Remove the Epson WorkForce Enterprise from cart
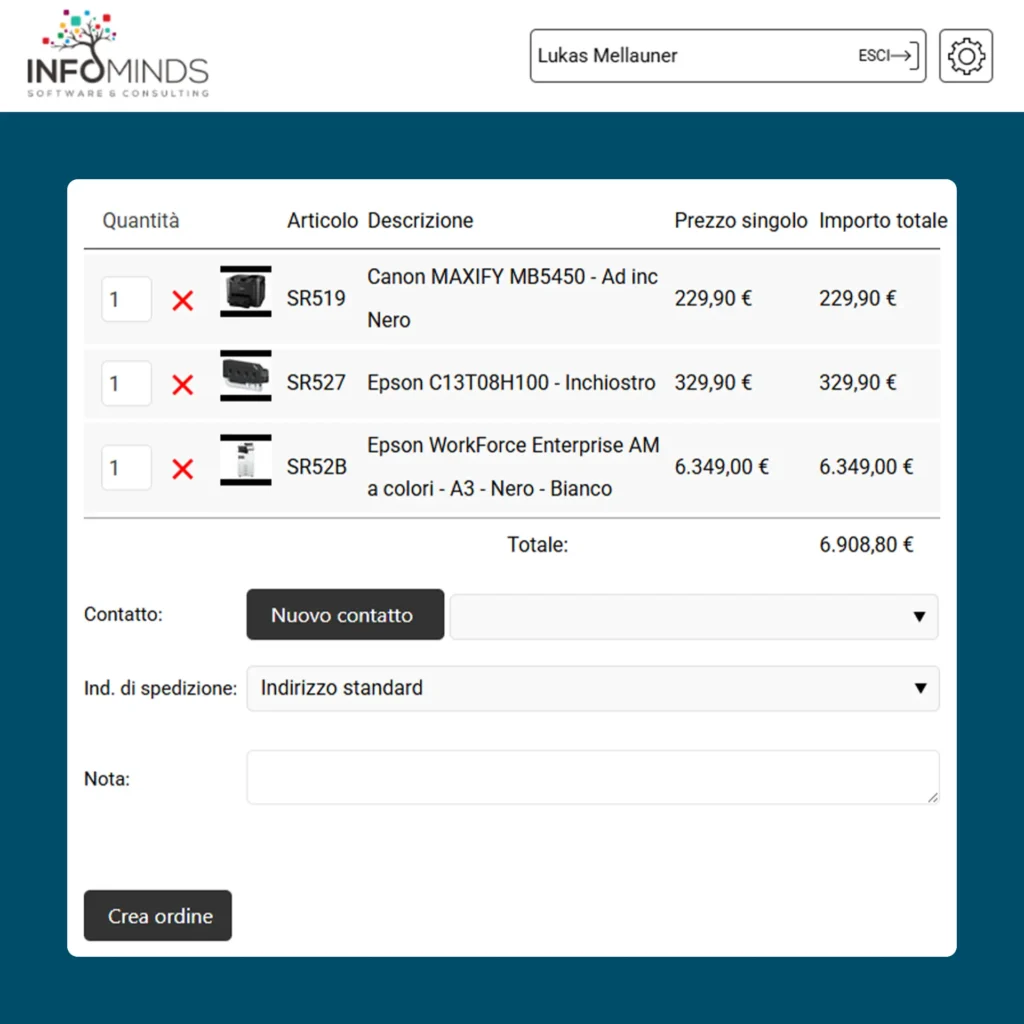Image resolution: width=1024 pixels, height=1024 pixels. 183,466
